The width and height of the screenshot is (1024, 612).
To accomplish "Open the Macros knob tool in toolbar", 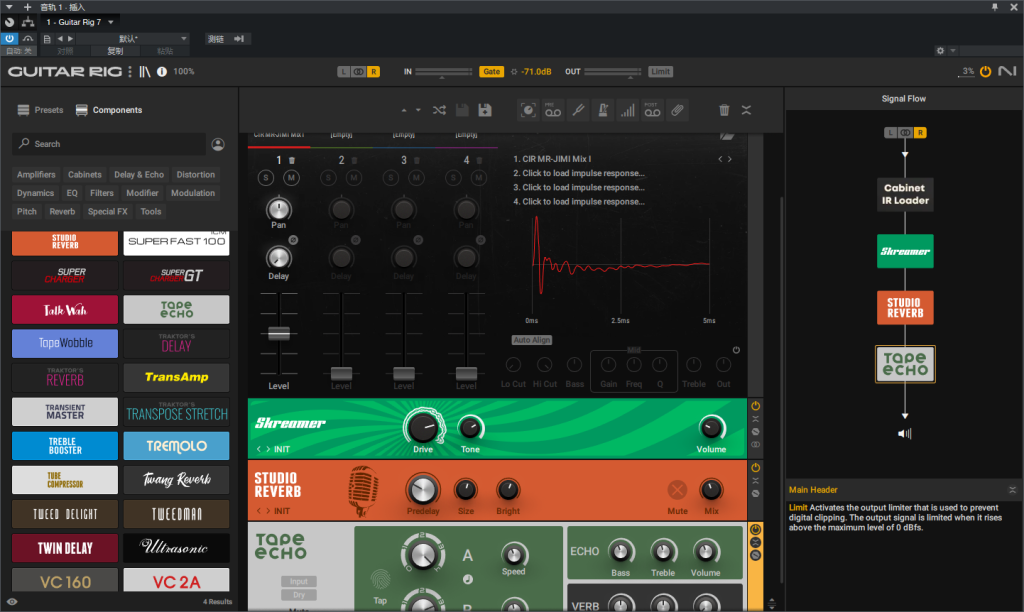I will pyautogui.click(x=528, y=110).
